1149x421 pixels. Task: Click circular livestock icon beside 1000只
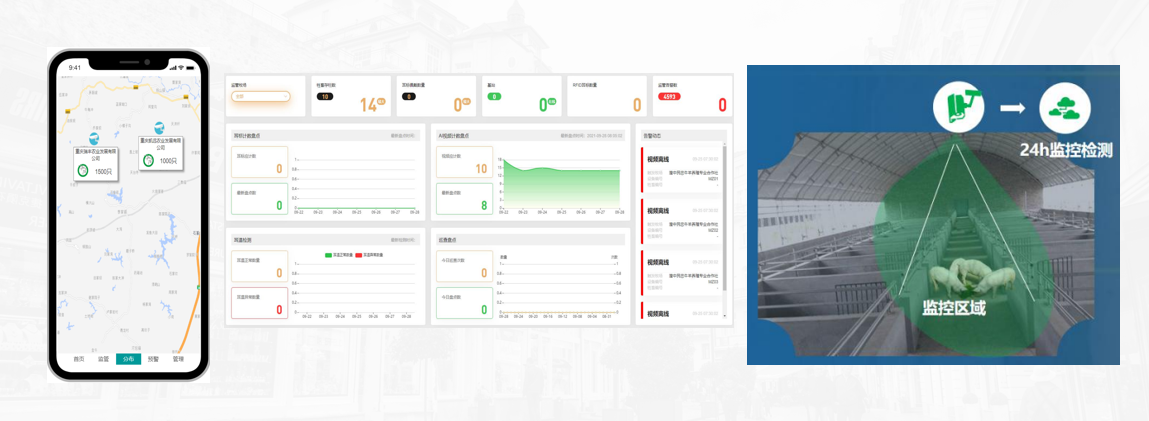148,160
